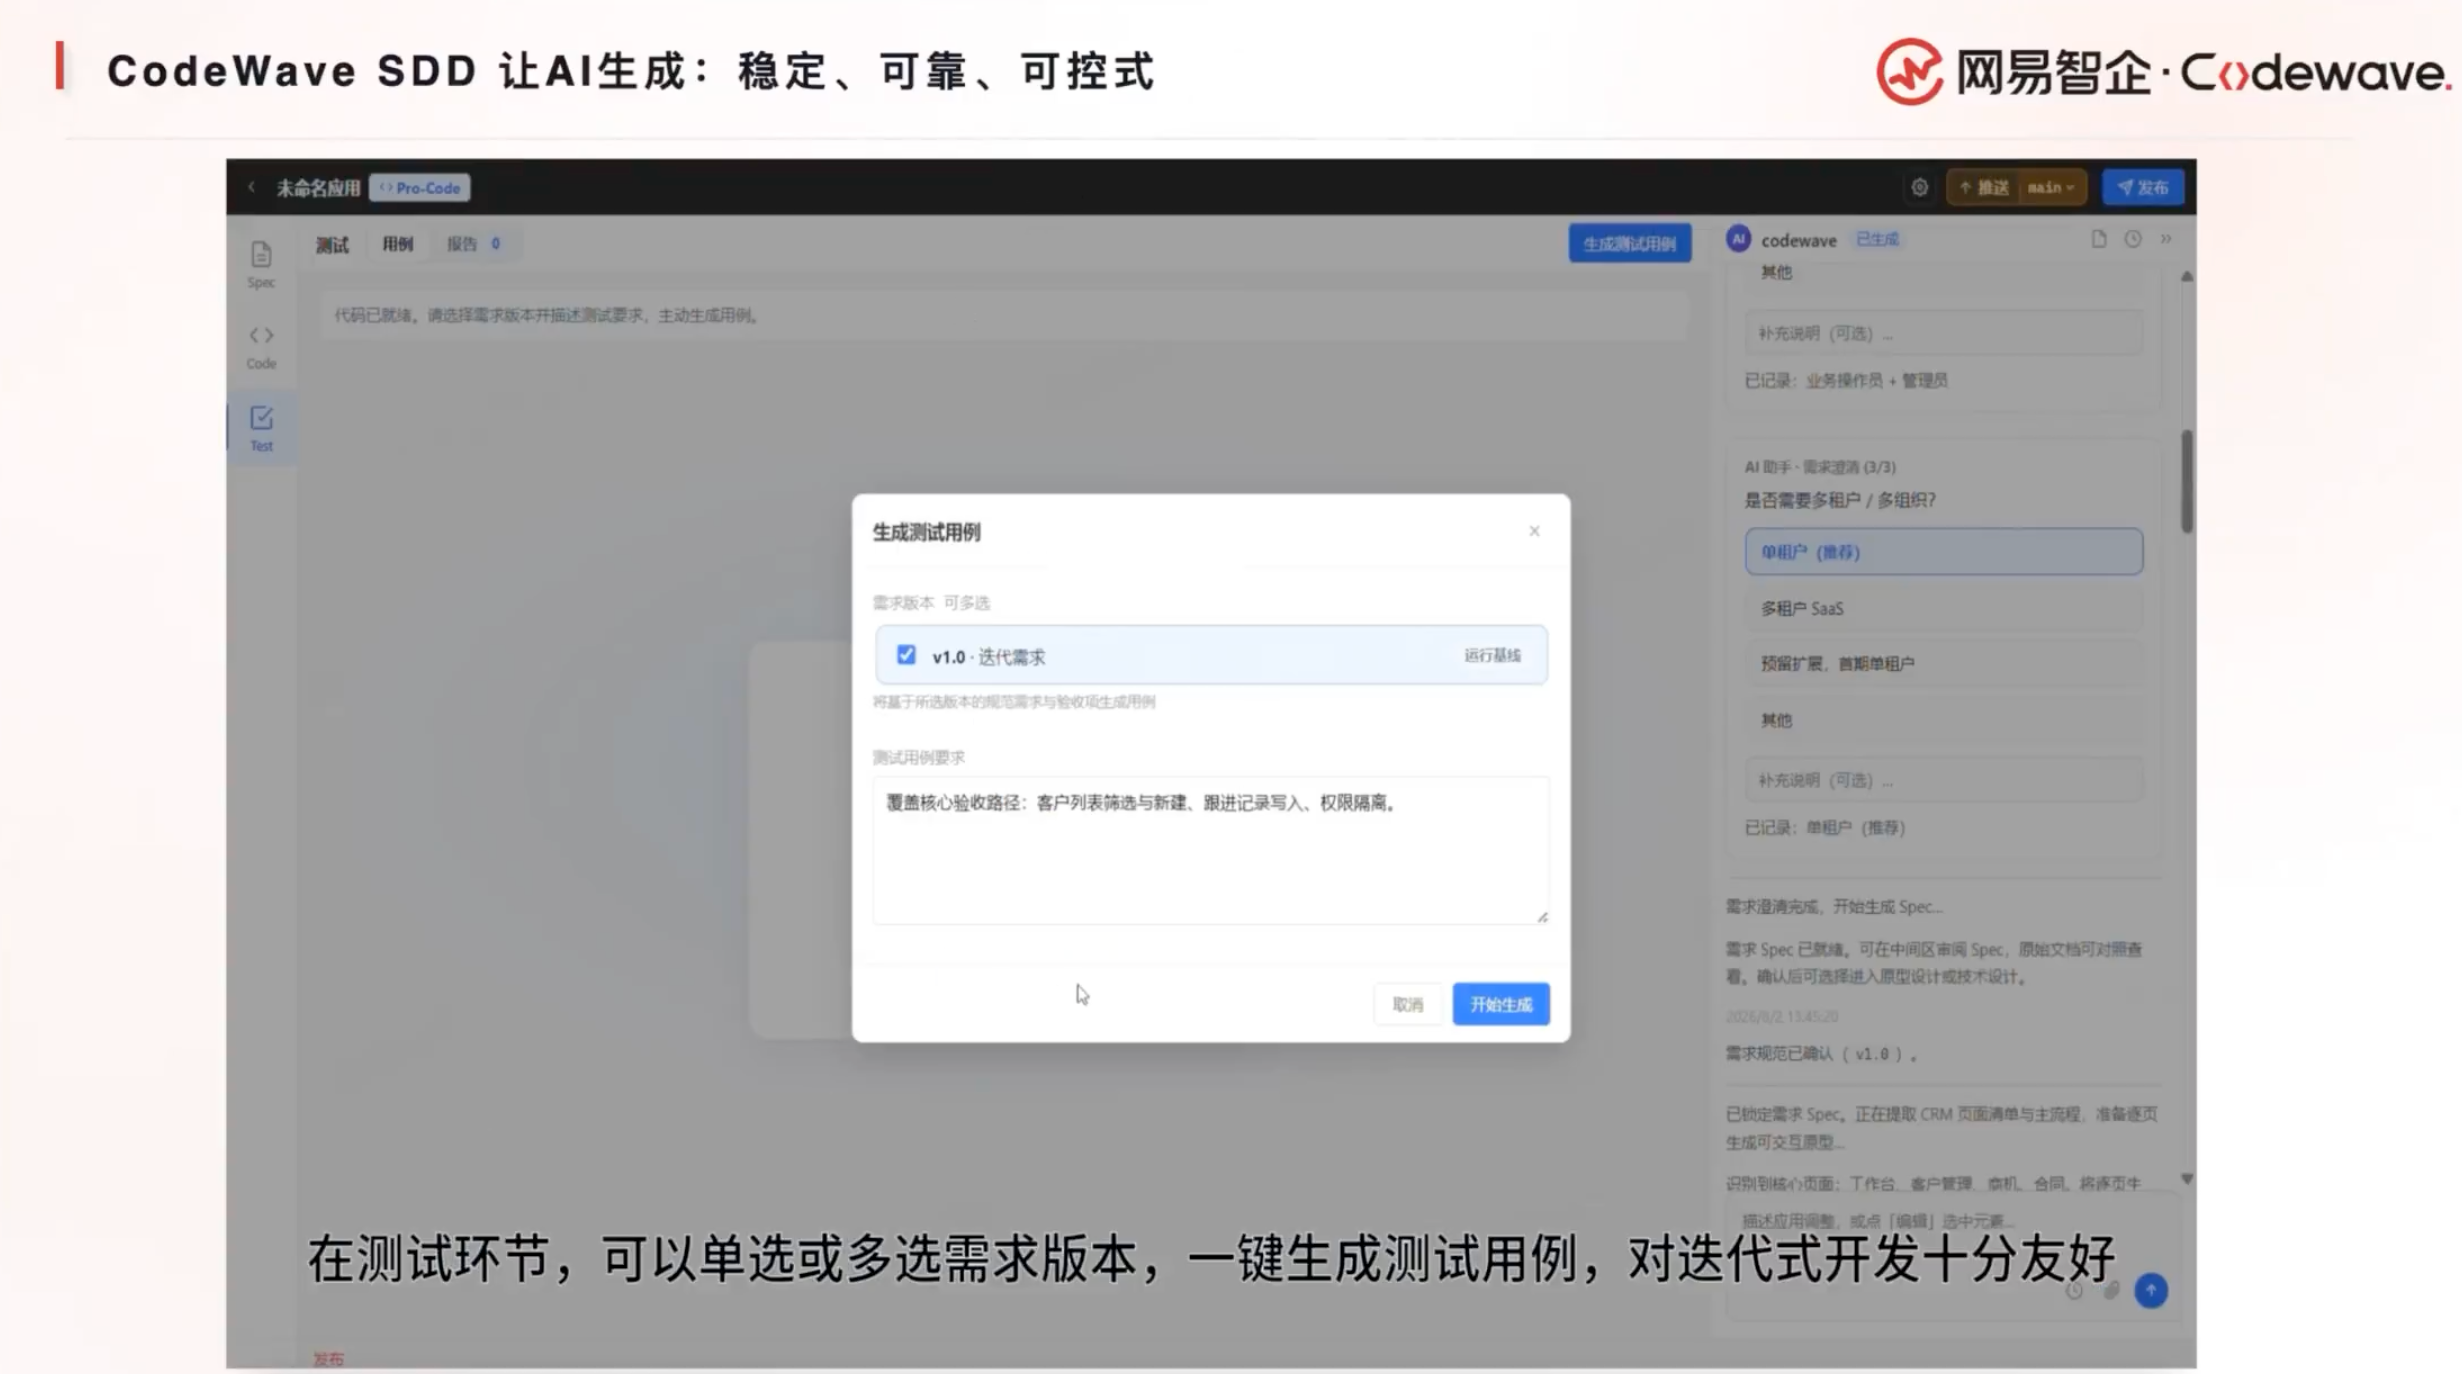The height and width of the screenshot is (1374, 2462).
Task: Switch to the 测试 tab
Action: (x=332, y=244)
